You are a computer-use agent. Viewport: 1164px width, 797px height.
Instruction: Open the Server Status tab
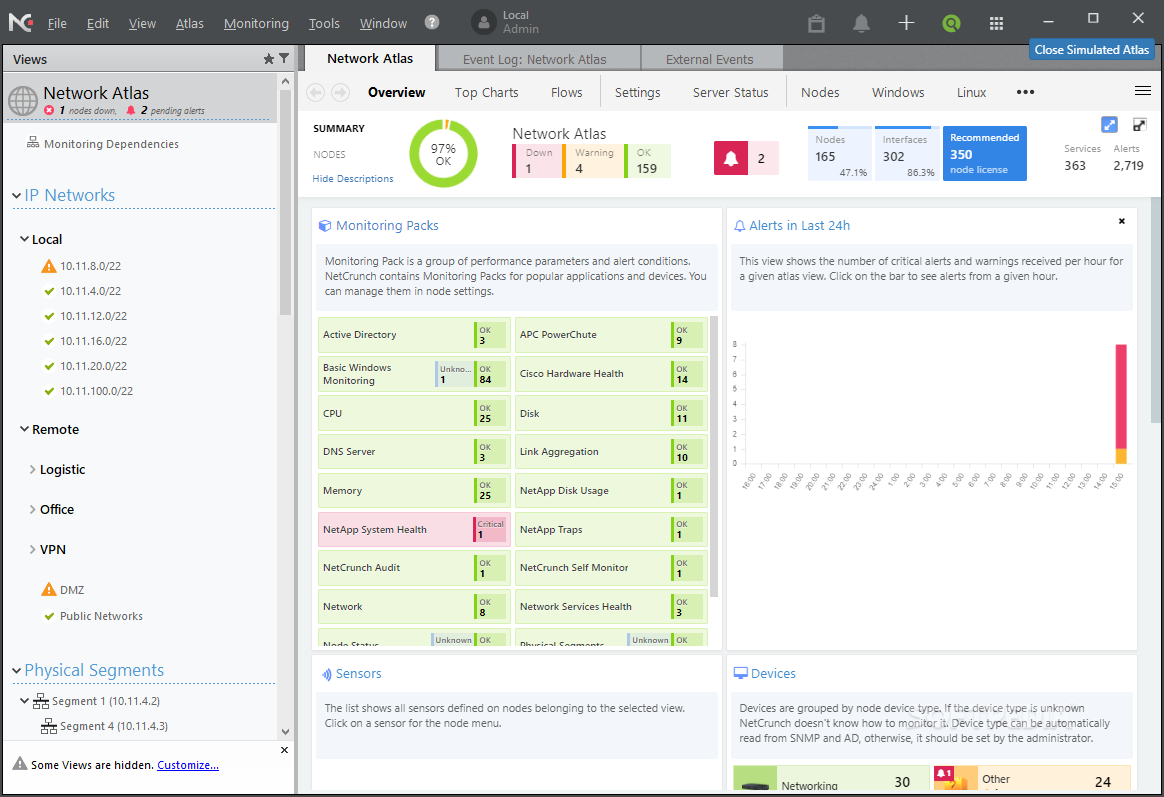[730, 93]
